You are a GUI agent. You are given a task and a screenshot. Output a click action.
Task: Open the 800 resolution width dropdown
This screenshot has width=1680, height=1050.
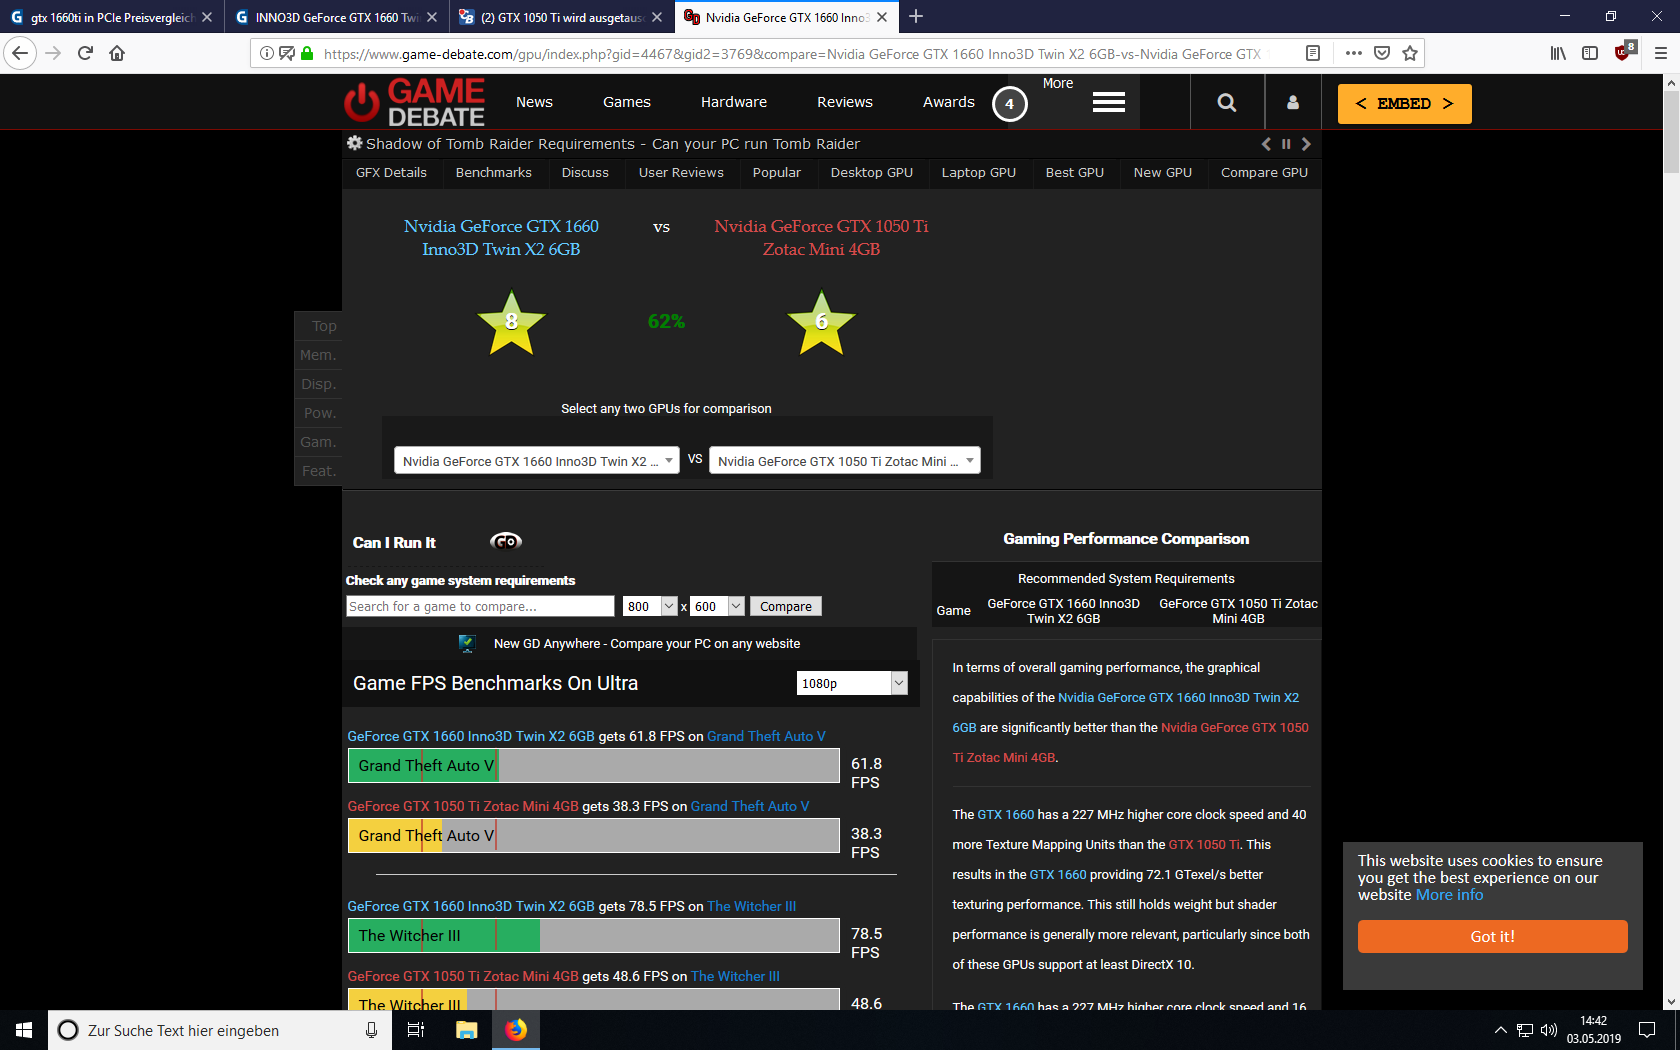coord(650,606)
